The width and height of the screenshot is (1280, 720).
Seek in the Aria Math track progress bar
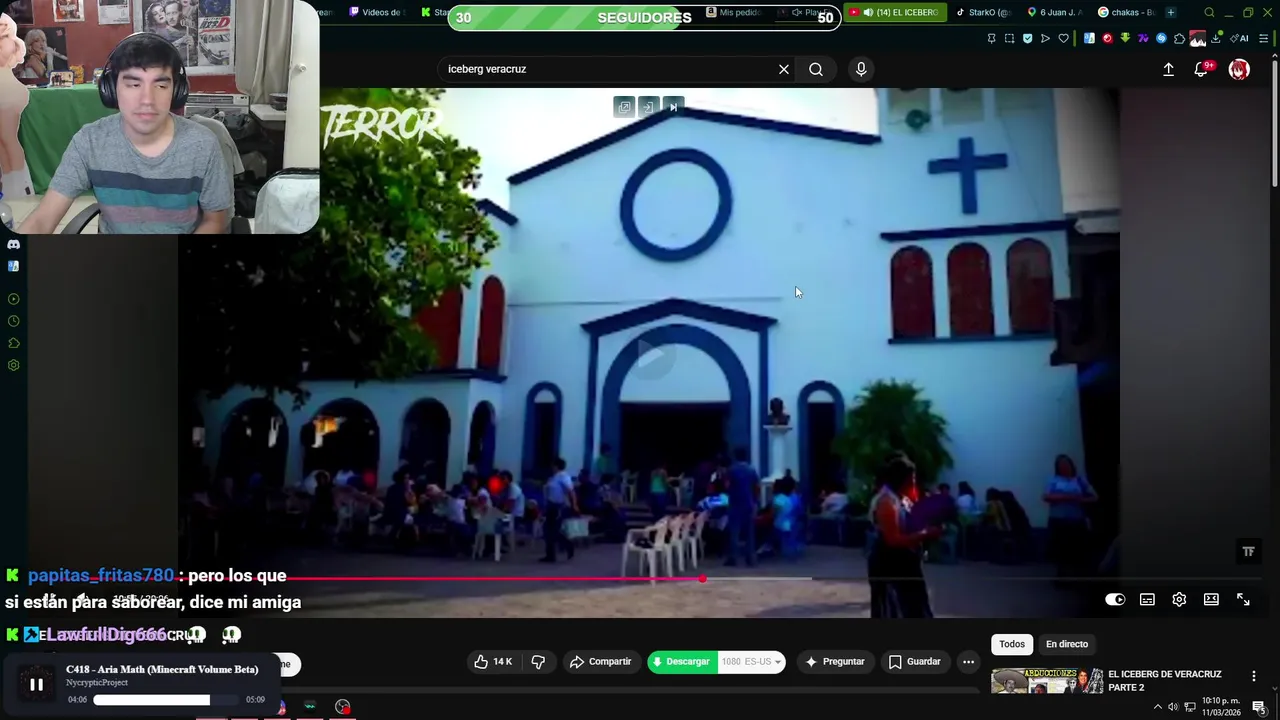coord(166,700)
